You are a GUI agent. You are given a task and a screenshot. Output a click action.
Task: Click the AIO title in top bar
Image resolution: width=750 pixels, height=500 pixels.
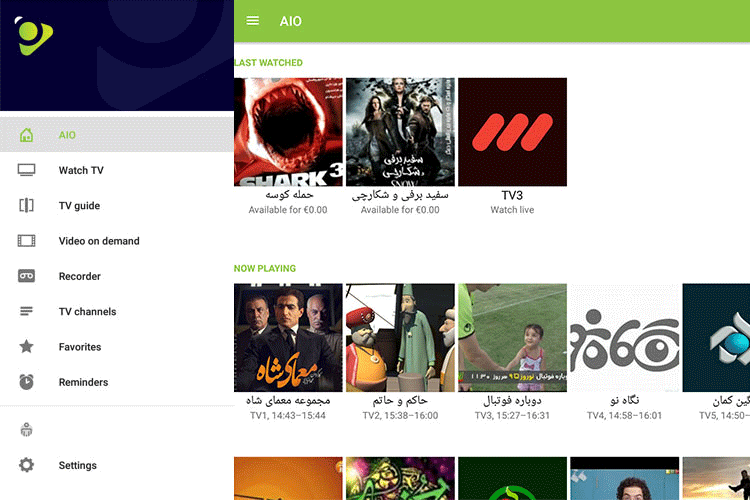291,21
